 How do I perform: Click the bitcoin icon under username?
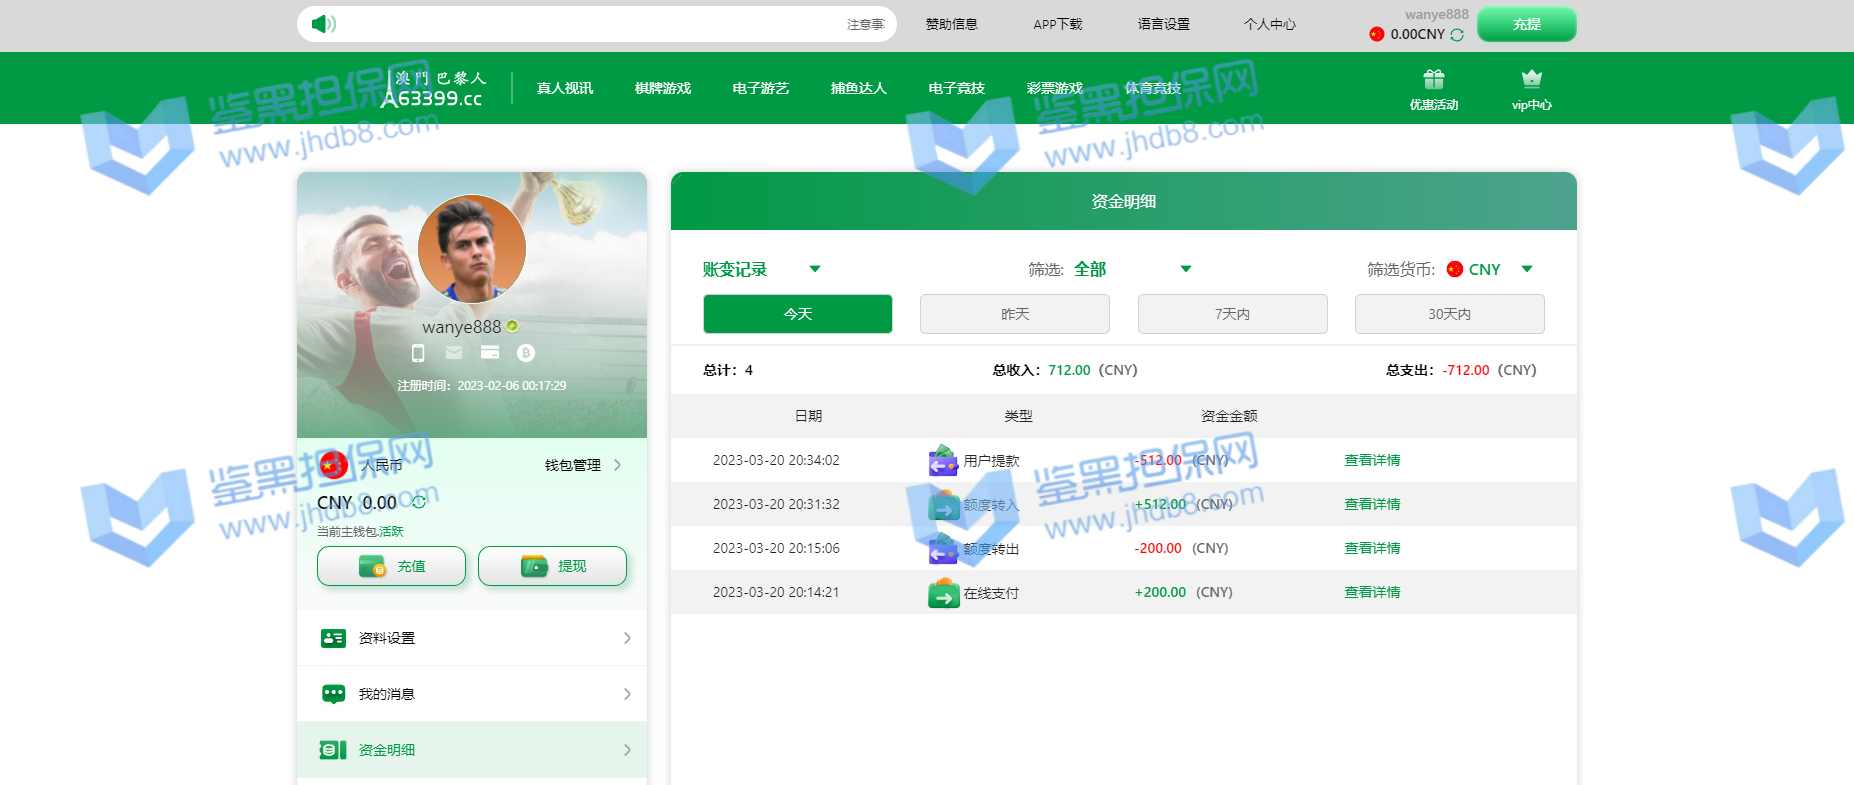(526, 353)
